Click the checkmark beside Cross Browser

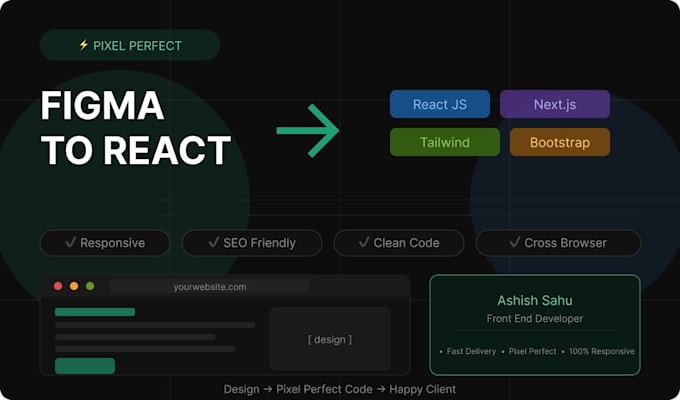(515, 242)
